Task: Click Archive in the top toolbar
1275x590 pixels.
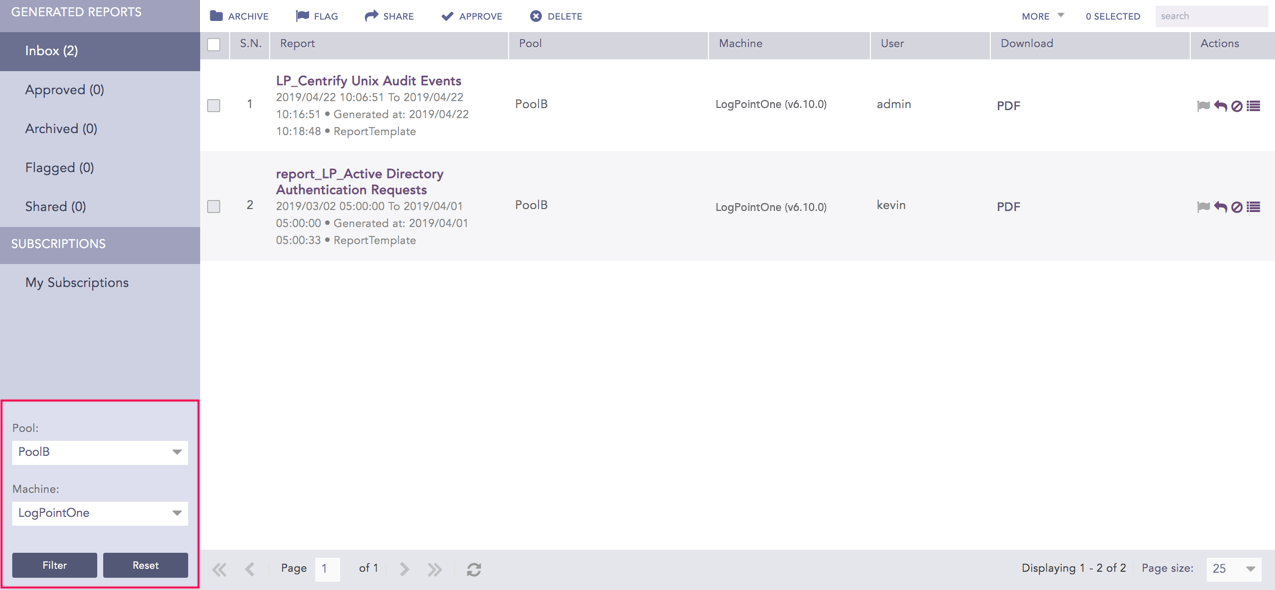Action: [239, 16]
